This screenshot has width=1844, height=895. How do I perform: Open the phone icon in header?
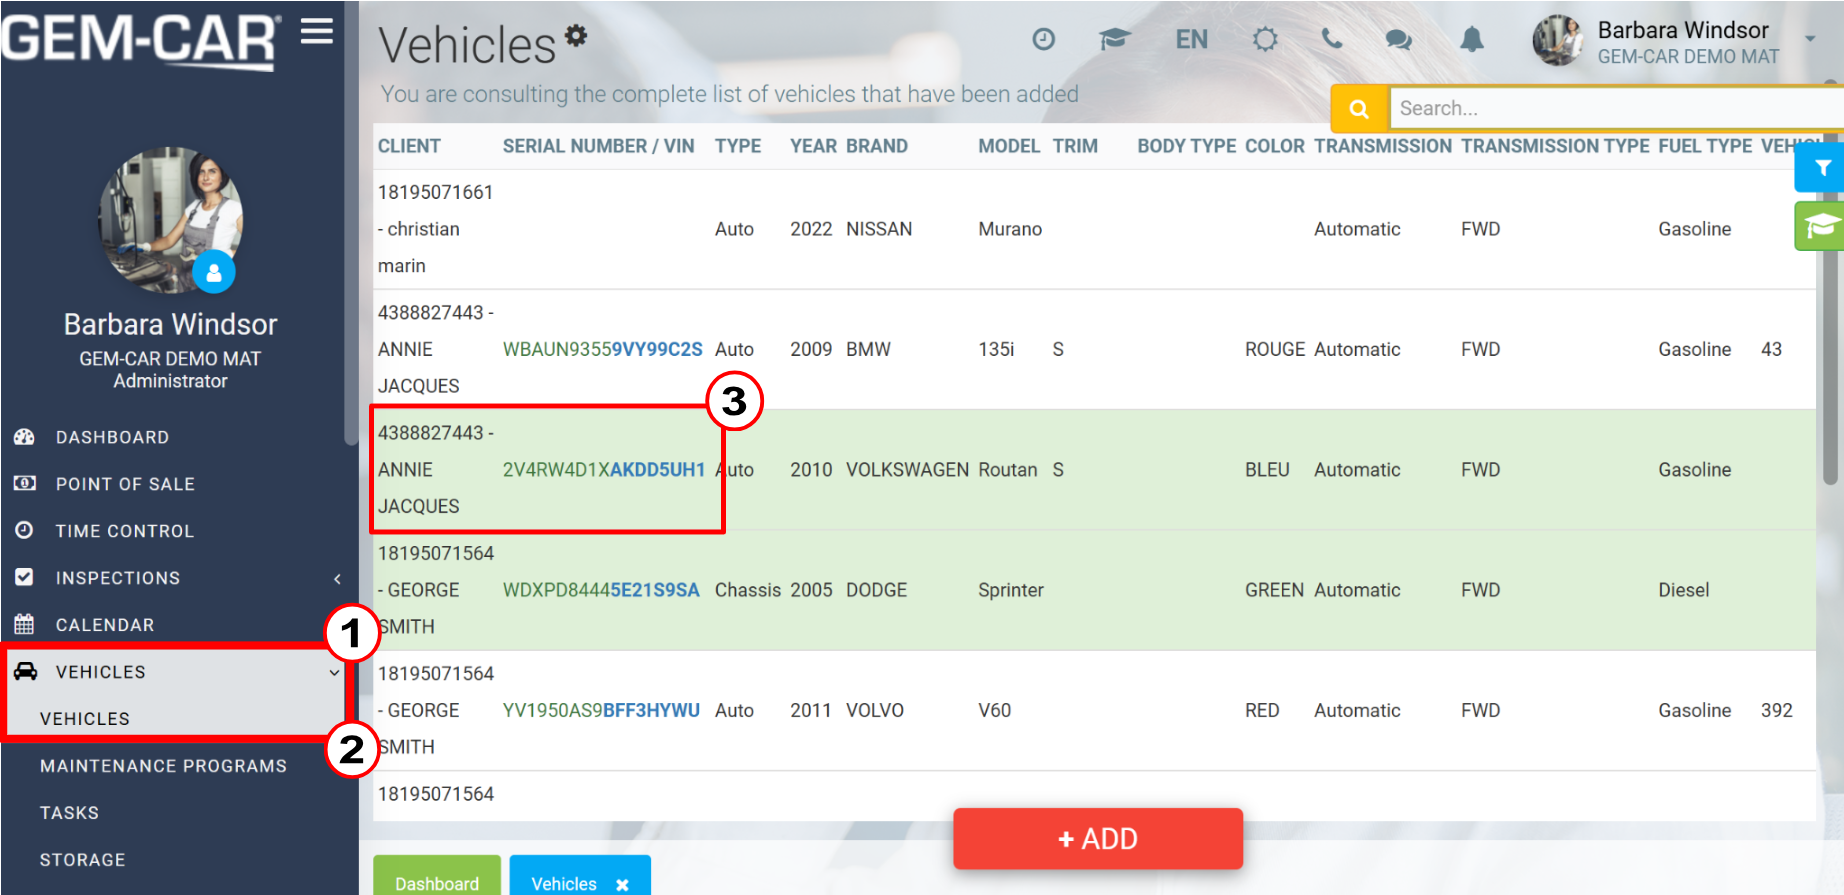pos(1332,39)
